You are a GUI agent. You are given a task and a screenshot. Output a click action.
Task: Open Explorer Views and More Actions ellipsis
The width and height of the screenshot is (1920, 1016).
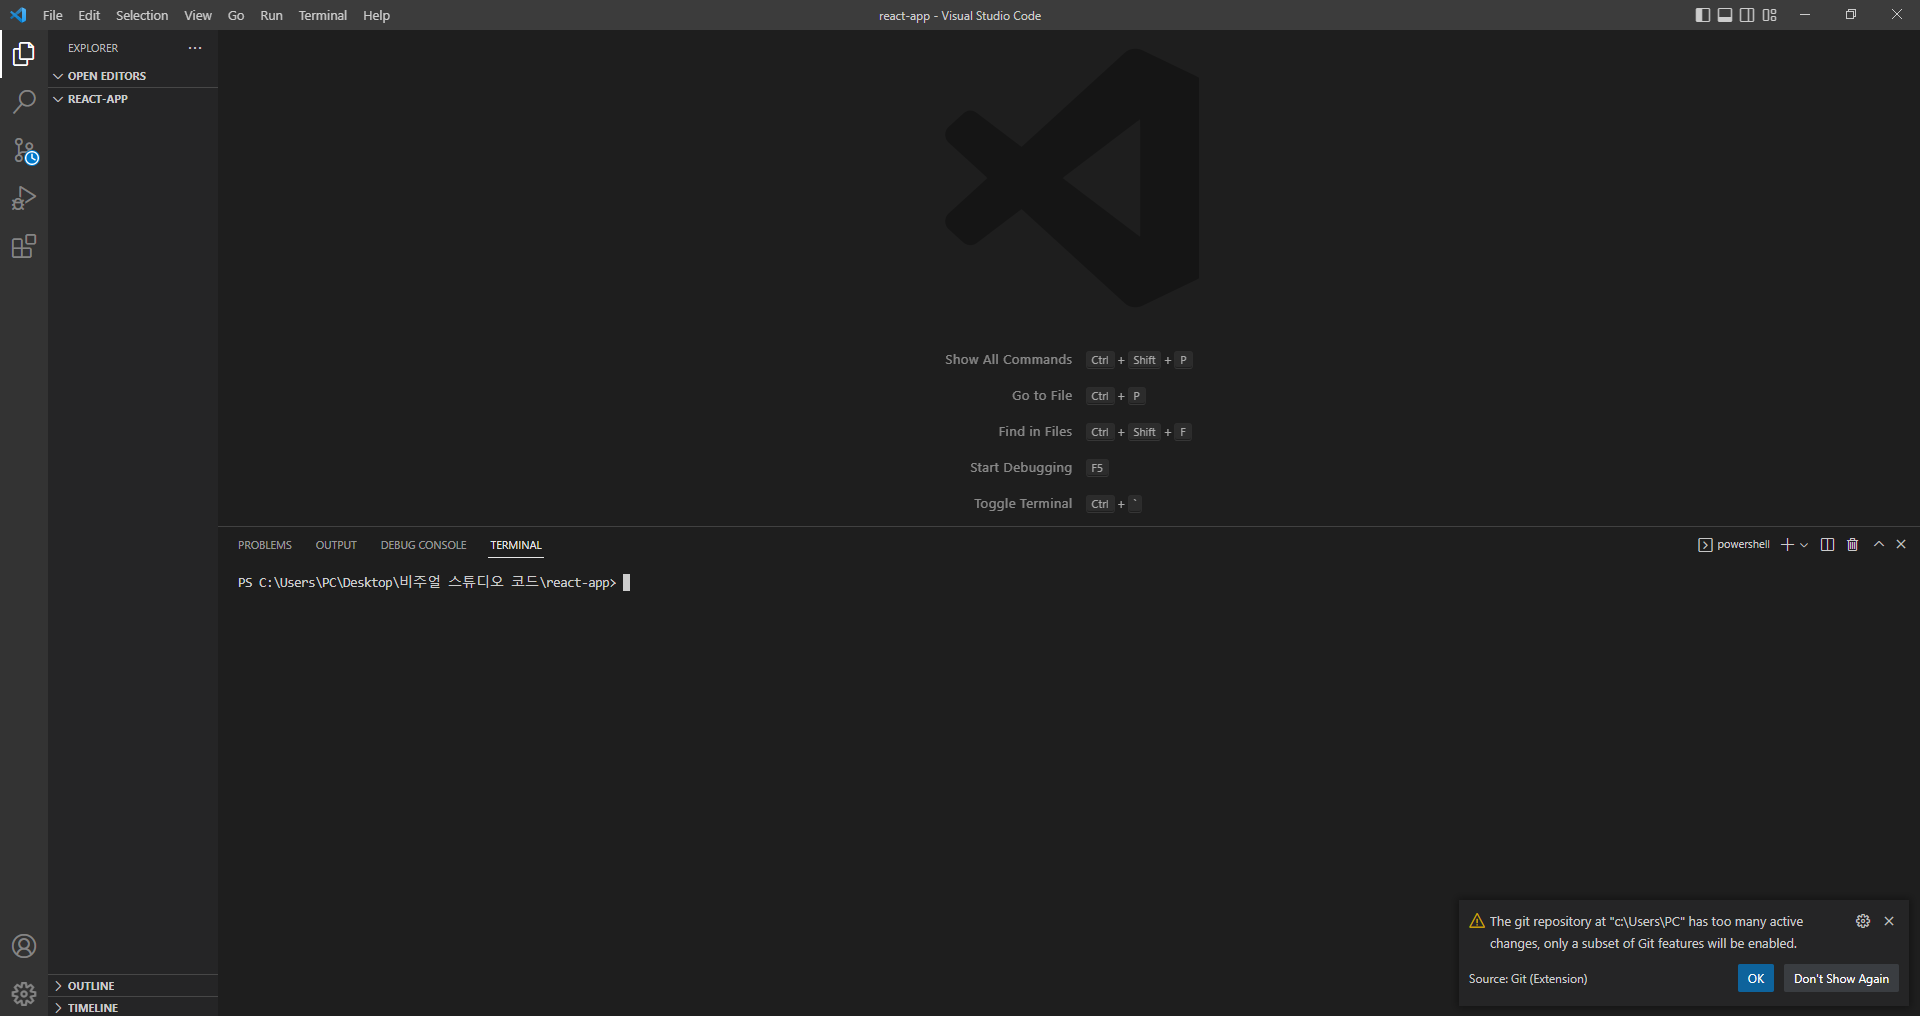(x=195, y=48)
